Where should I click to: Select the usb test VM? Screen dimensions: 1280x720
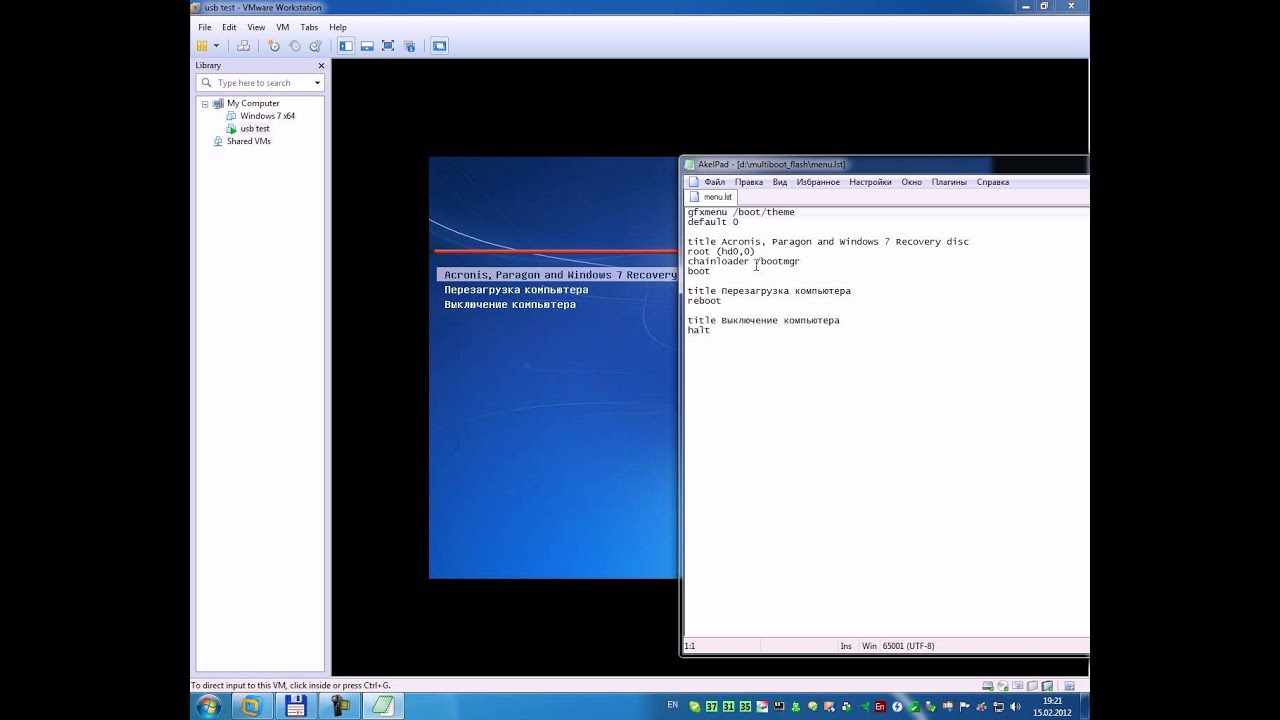tap(254, 129)
